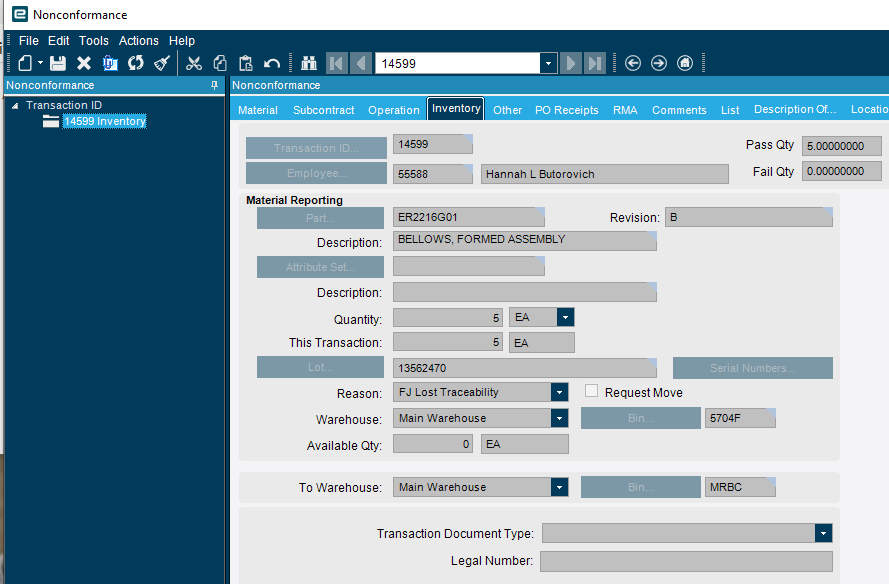
Task: Click the Back circle arrow icon
Action: pyautogui.click(x=633, y=63)
